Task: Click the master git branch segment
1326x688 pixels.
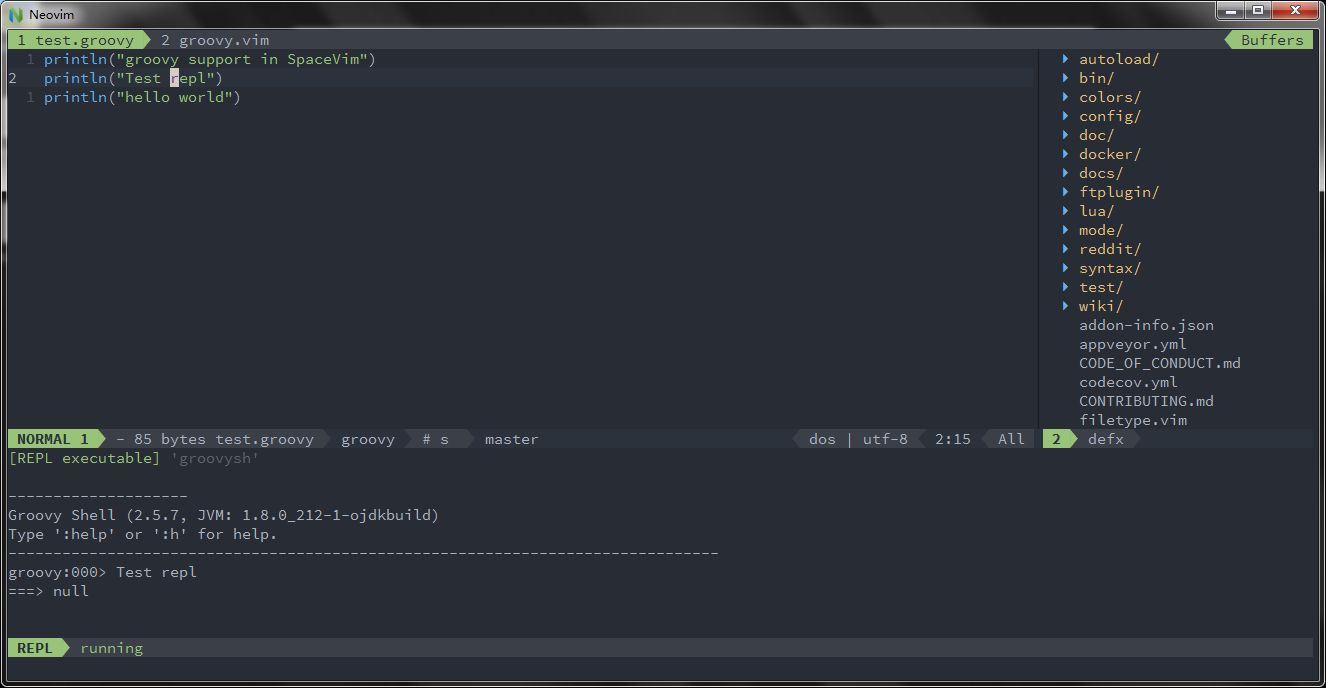Action: (511, 439)
